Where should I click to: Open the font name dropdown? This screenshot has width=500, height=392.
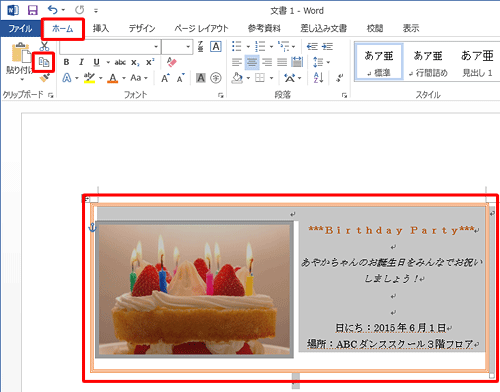[156, 46]
